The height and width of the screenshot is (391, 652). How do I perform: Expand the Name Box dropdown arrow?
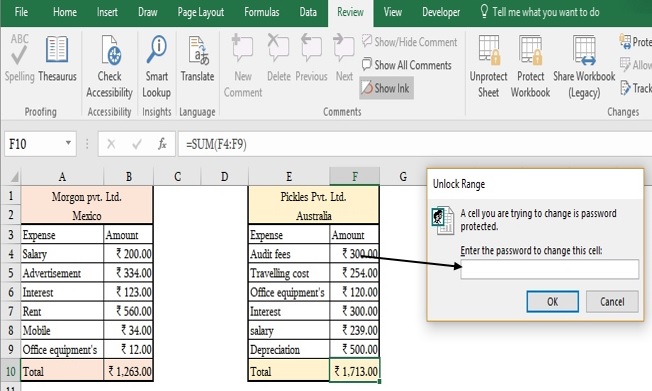click(68, 143)
